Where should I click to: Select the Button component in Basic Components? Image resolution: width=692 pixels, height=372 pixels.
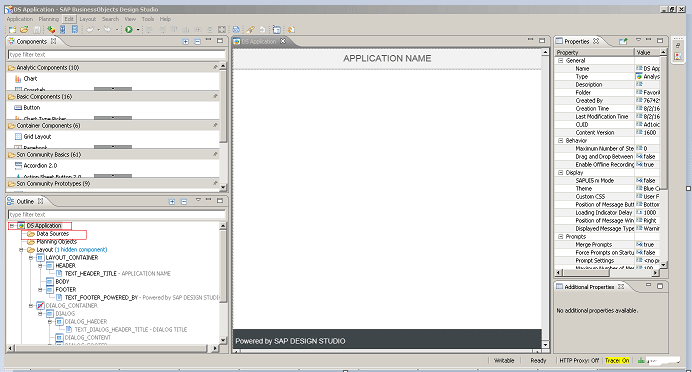31,108
